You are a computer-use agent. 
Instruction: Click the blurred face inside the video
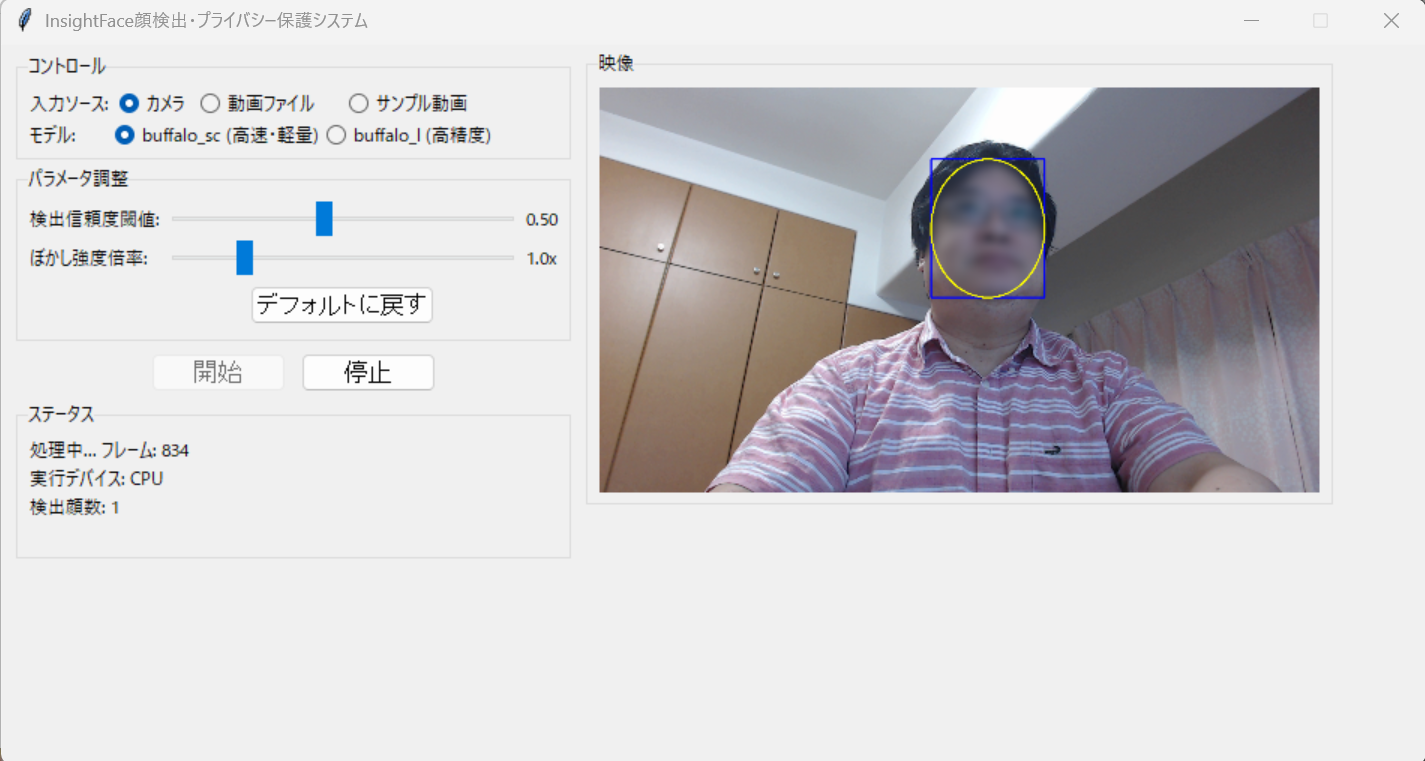tap(986, 228)
